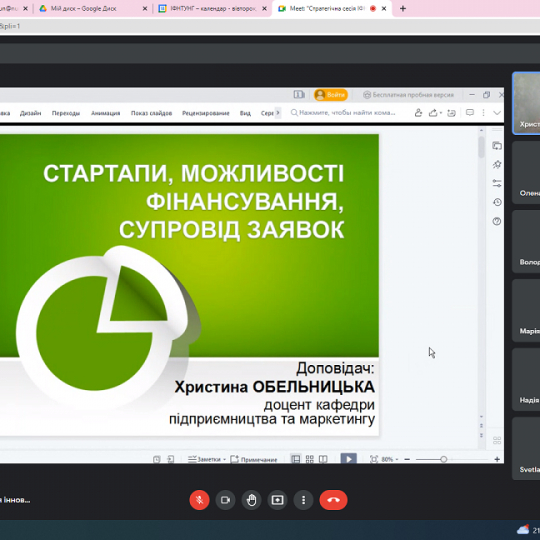This screenshot has width=540, height=540.
Task: Start presenting your screen in Meet
Action: 278,500
